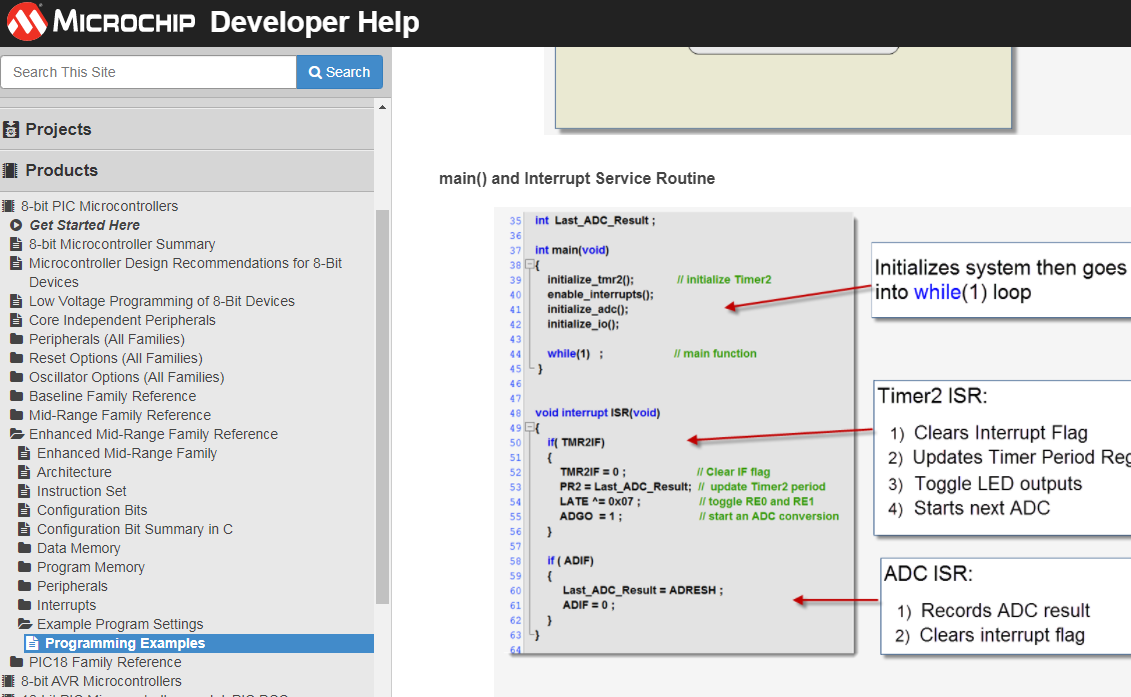Click document icon beside Instruction Set
This screenshot has height=697, width=1131.
click(x=24, y=491)
